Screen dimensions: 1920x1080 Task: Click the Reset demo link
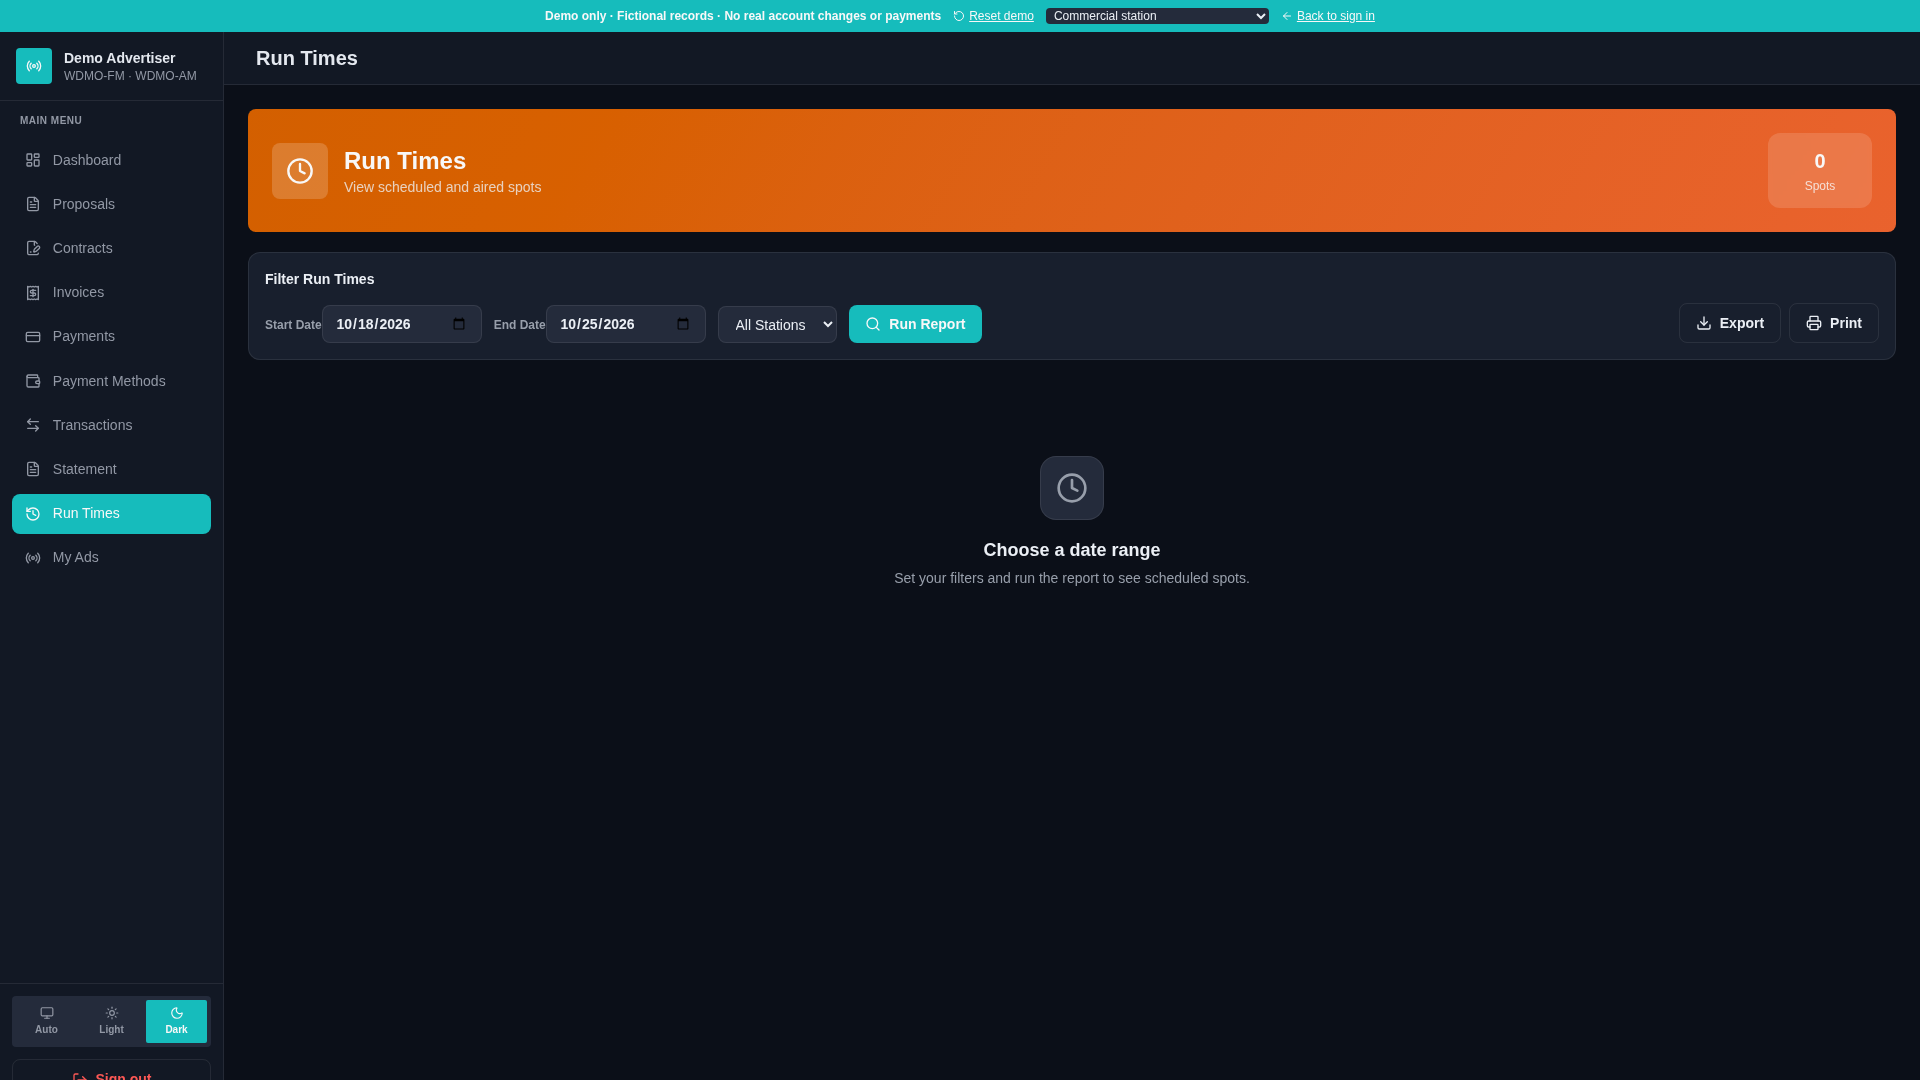(1001, 16)
